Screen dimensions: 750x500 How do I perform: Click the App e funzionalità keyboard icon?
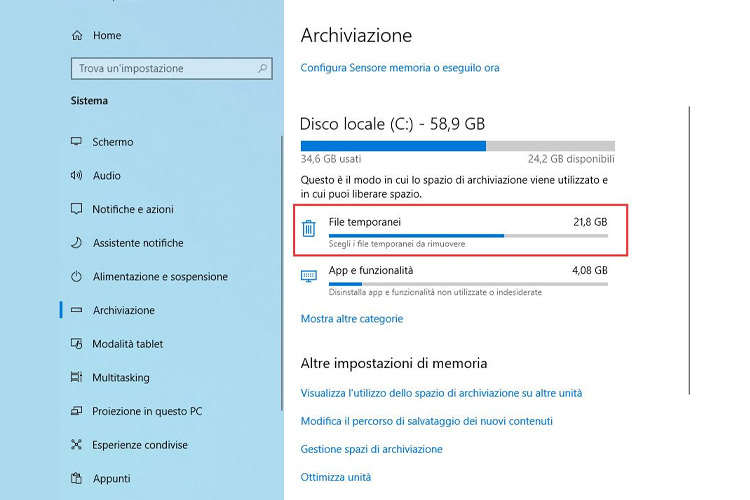tap(309, 276)
